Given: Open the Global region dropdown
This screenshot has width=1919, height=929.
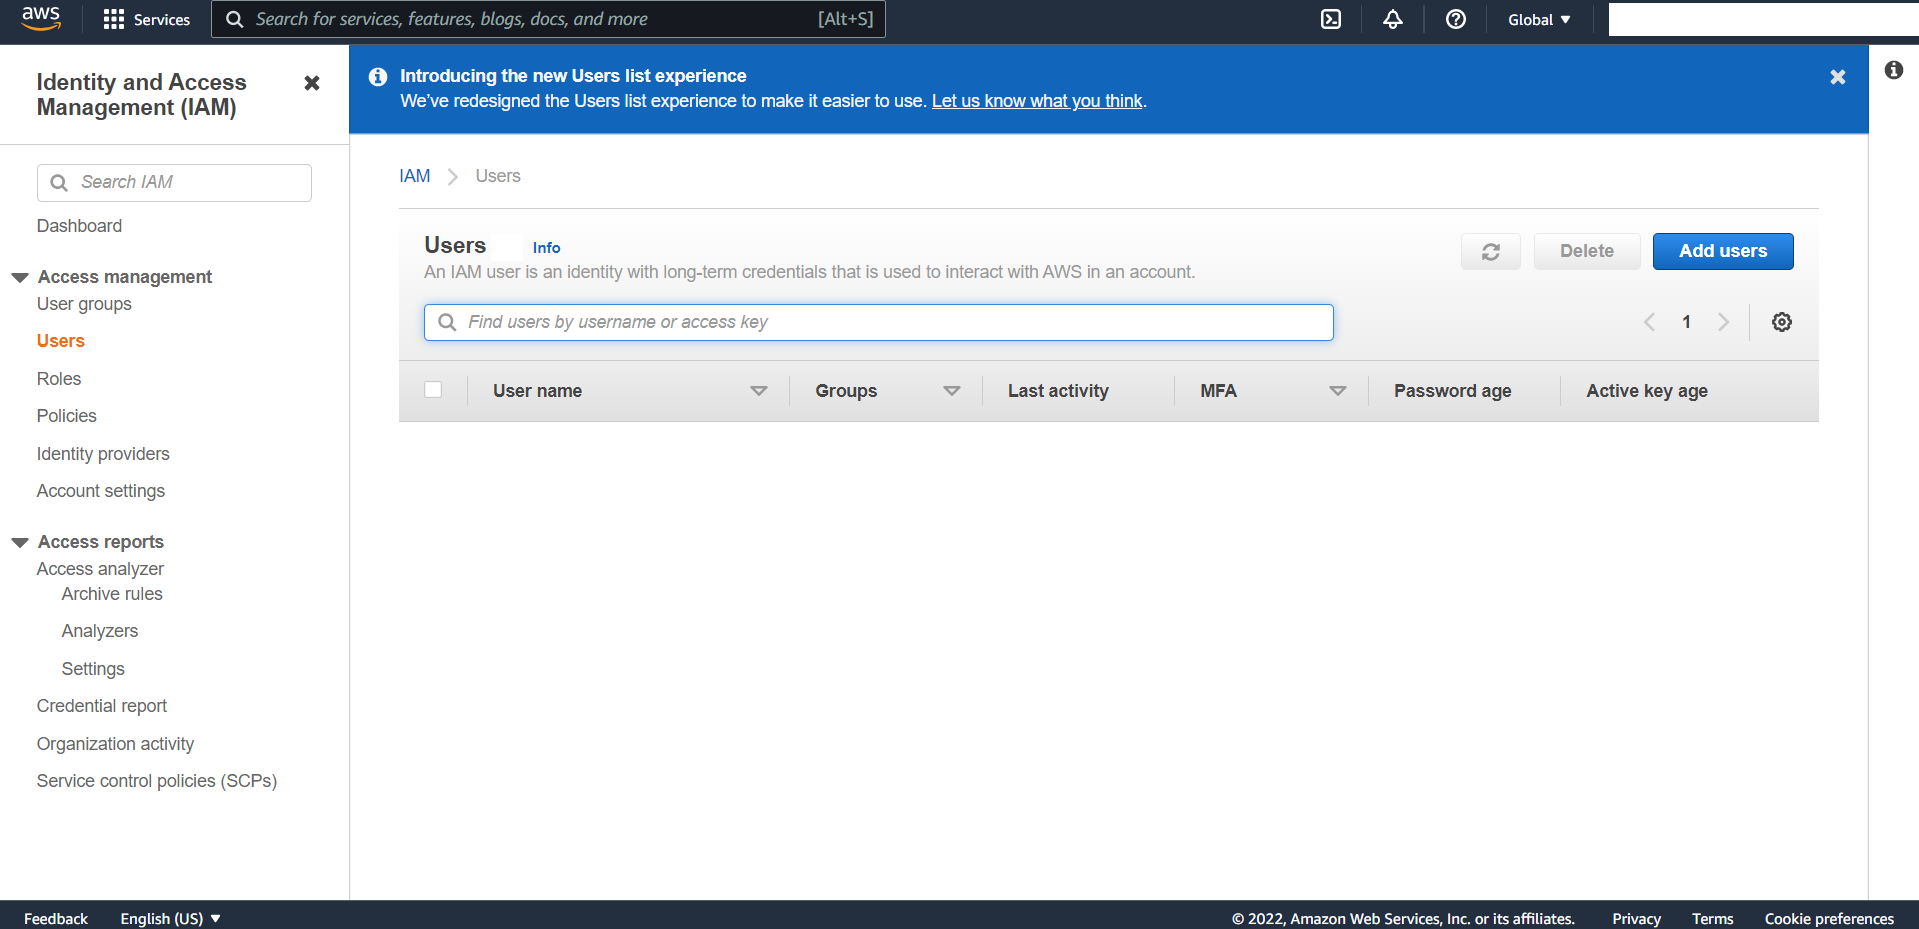Looking at the screenshot, I should click(1537, 19).
